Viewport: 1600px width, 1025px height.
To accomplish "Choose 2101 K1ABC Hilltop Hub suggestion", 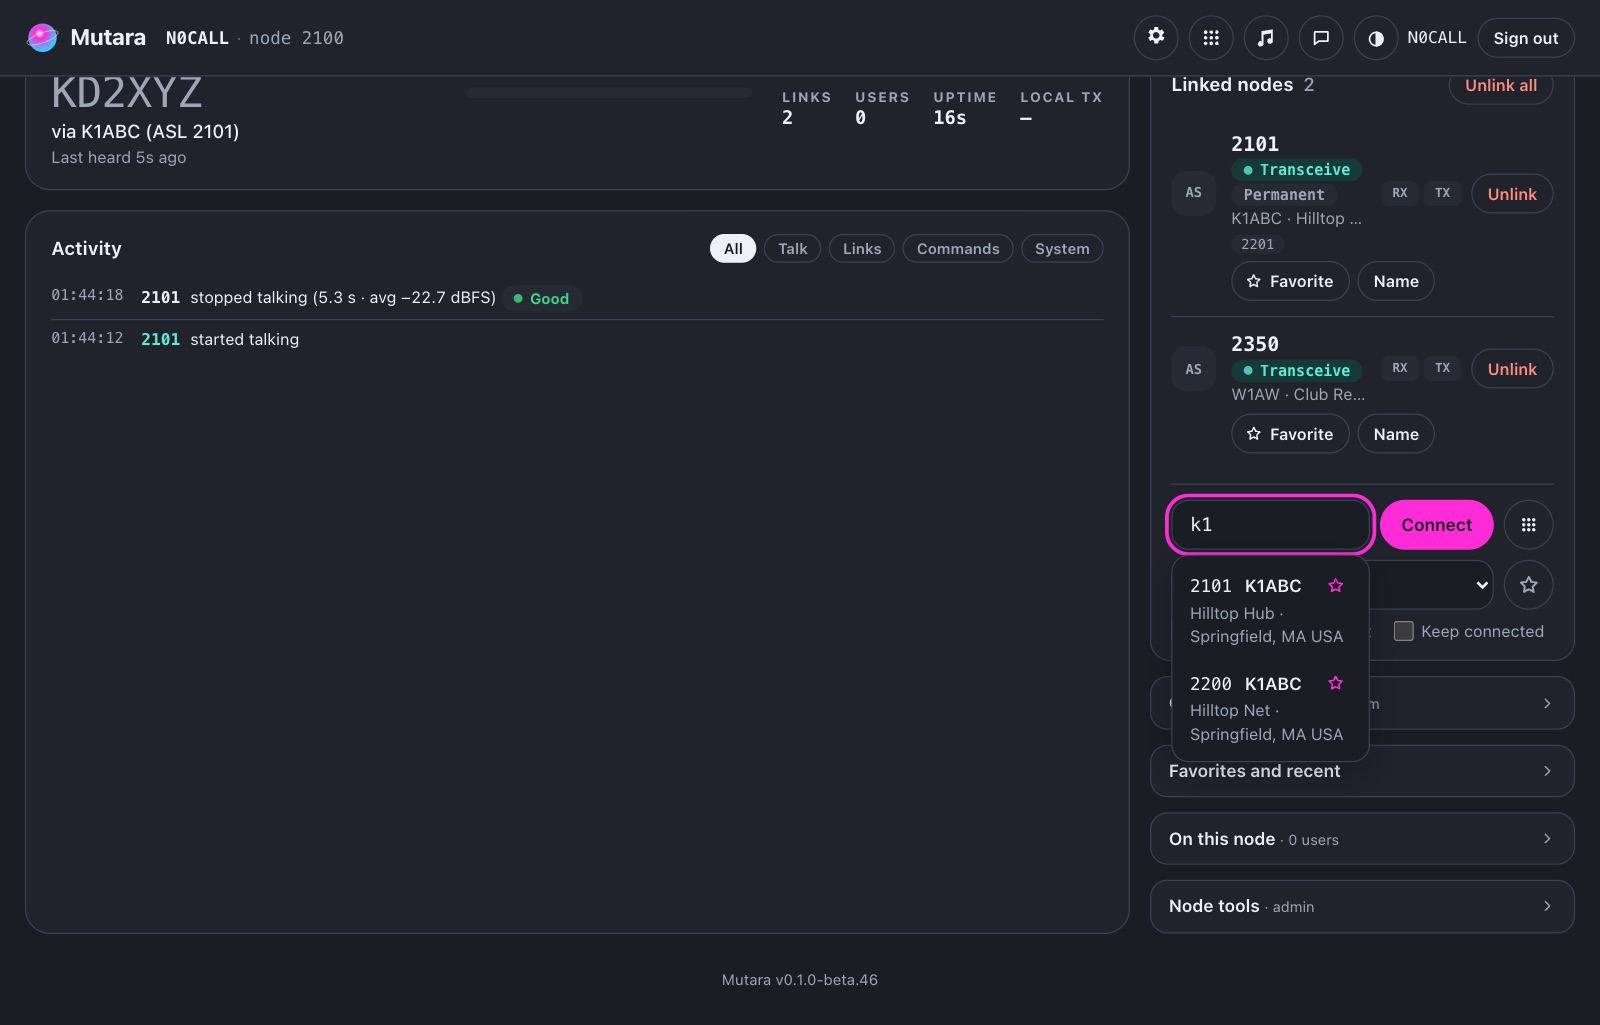I will 1269,610.
